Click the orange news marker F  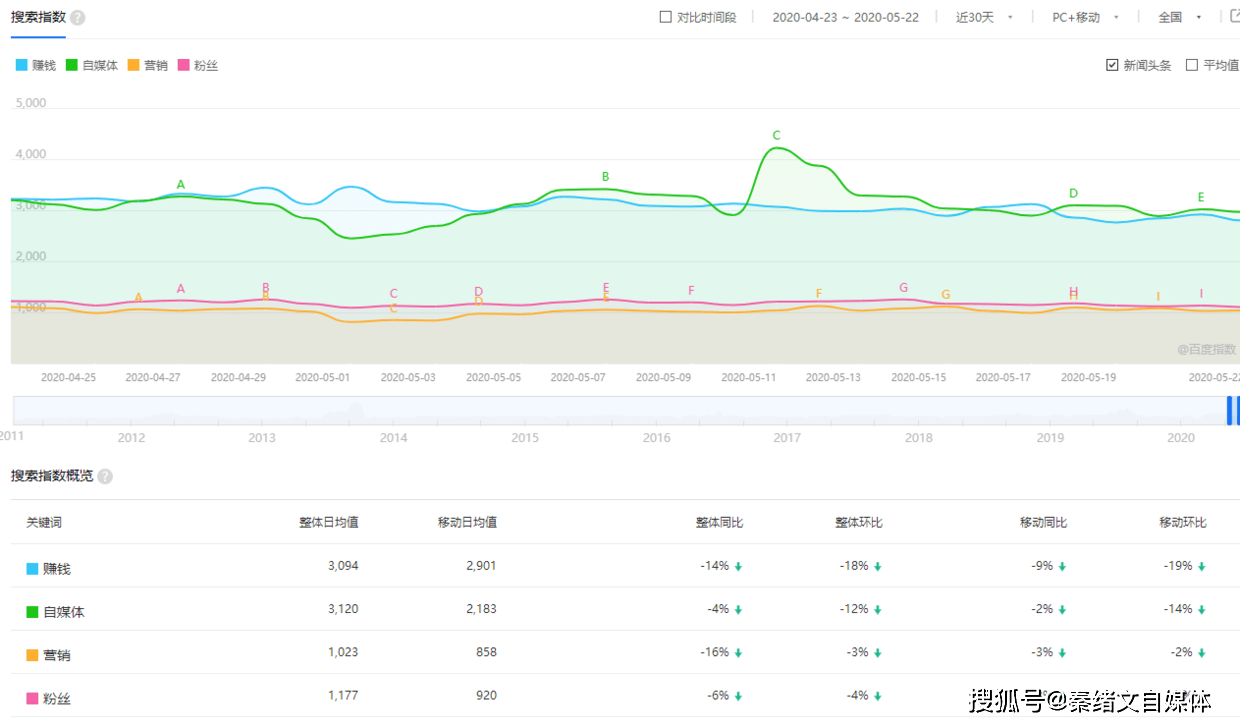(x=818, y=294)
